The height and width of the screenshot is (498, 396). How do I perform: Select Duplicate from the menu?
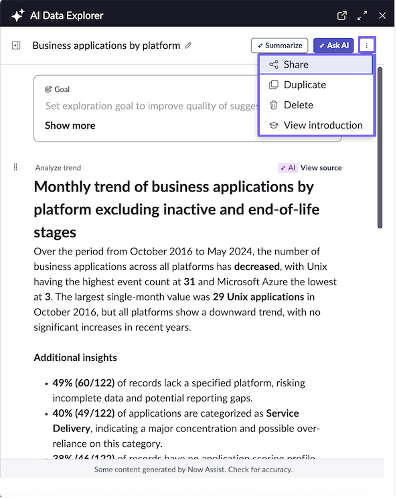tap(316, 85)
